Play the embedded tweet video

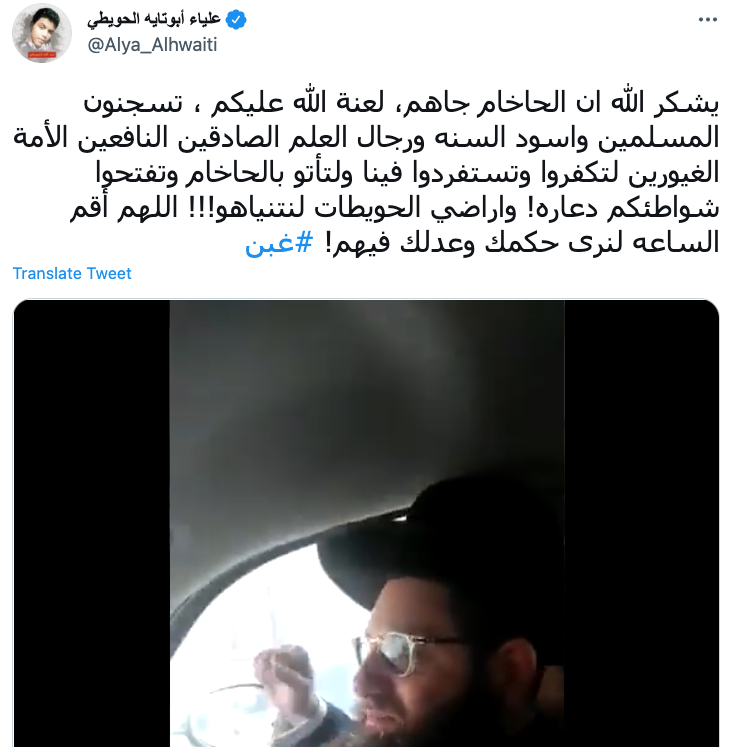pos(366,523)
